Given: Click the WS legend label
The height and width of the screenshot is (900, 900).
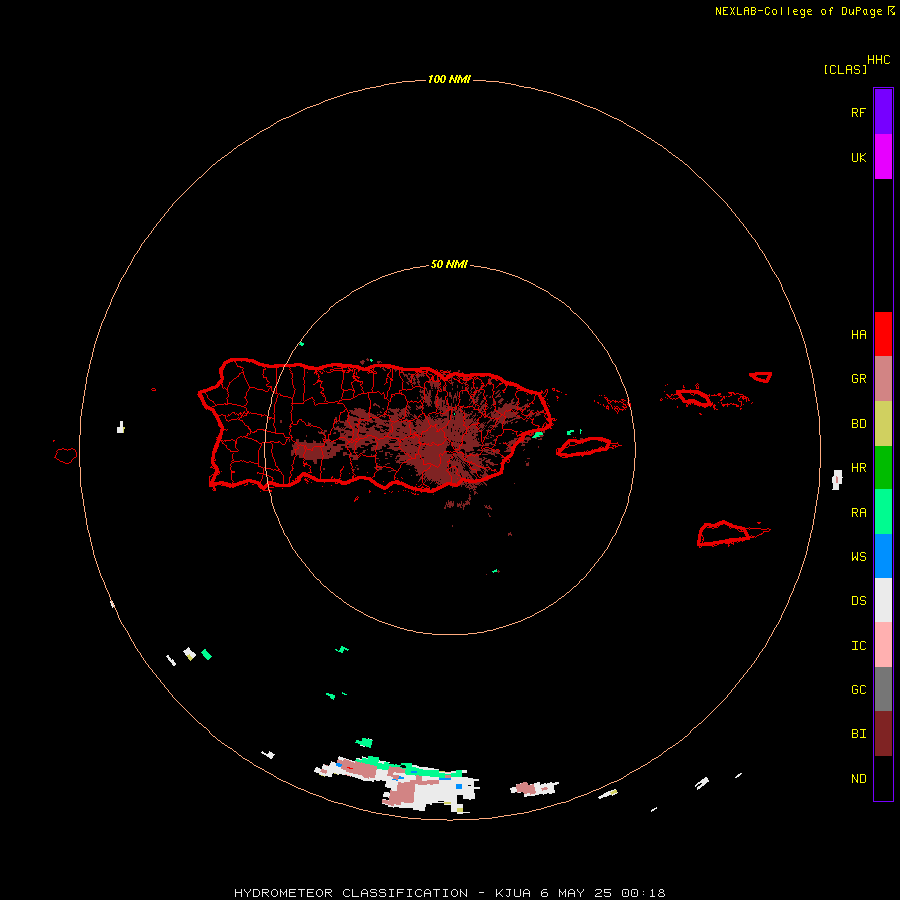Looking at the screenshot, I should pos(858,557).
